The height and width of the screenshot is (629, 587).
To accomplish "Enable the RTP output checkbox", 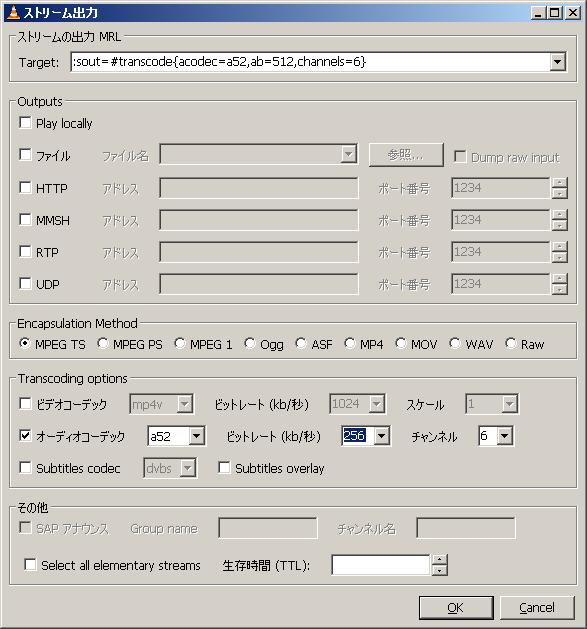I will tap(25, 252).
